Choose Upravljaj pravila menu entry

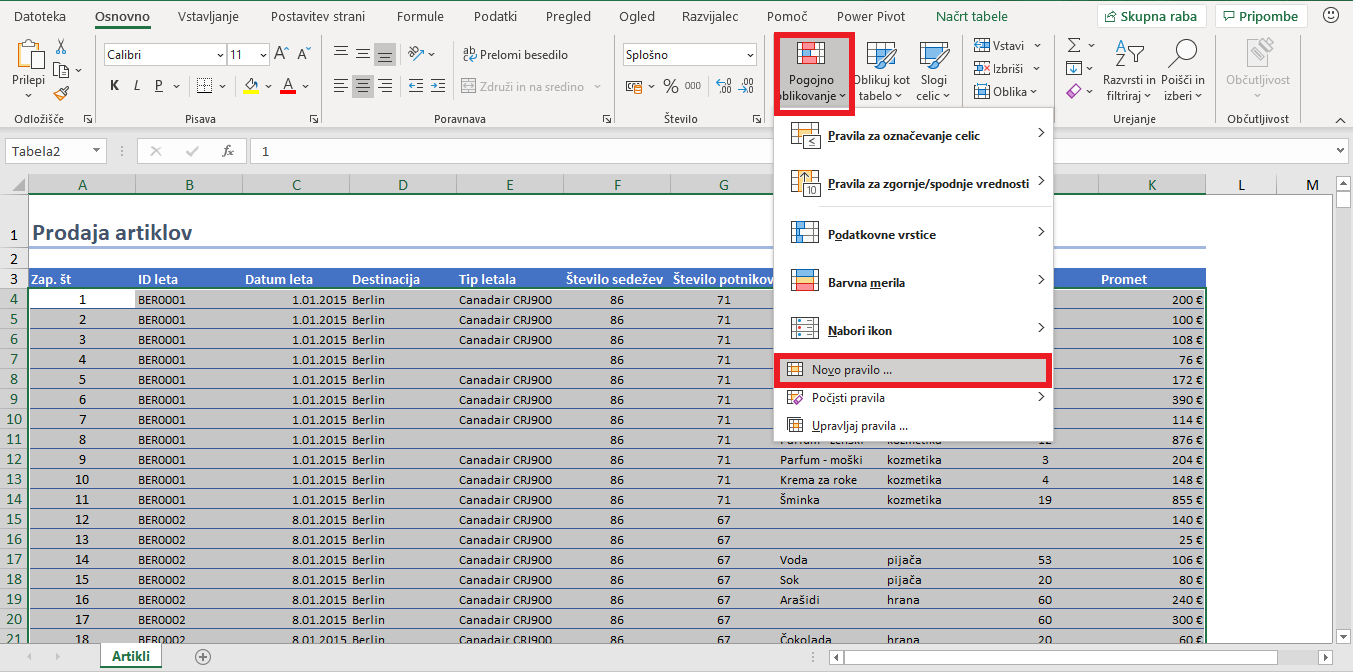click(x=915, y=426)
